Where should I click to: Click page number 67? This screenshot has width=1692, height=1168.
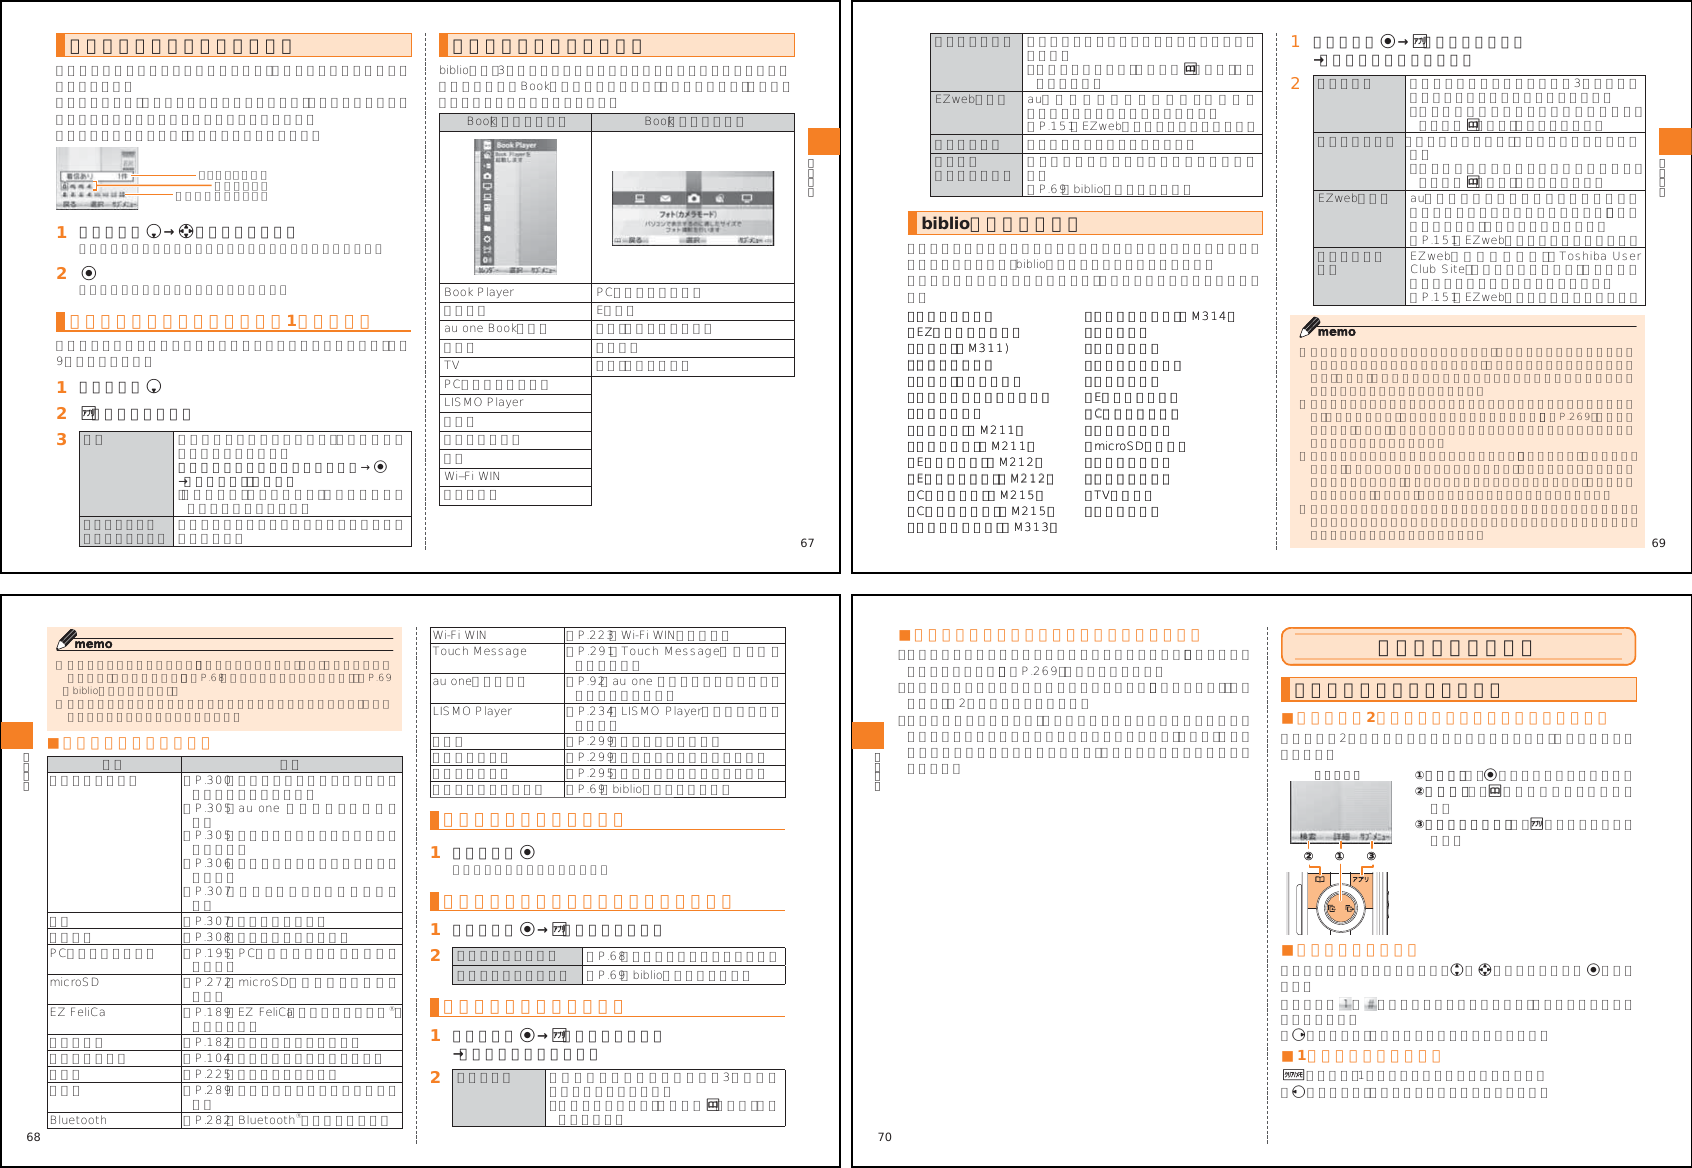[x=807, y=544]
